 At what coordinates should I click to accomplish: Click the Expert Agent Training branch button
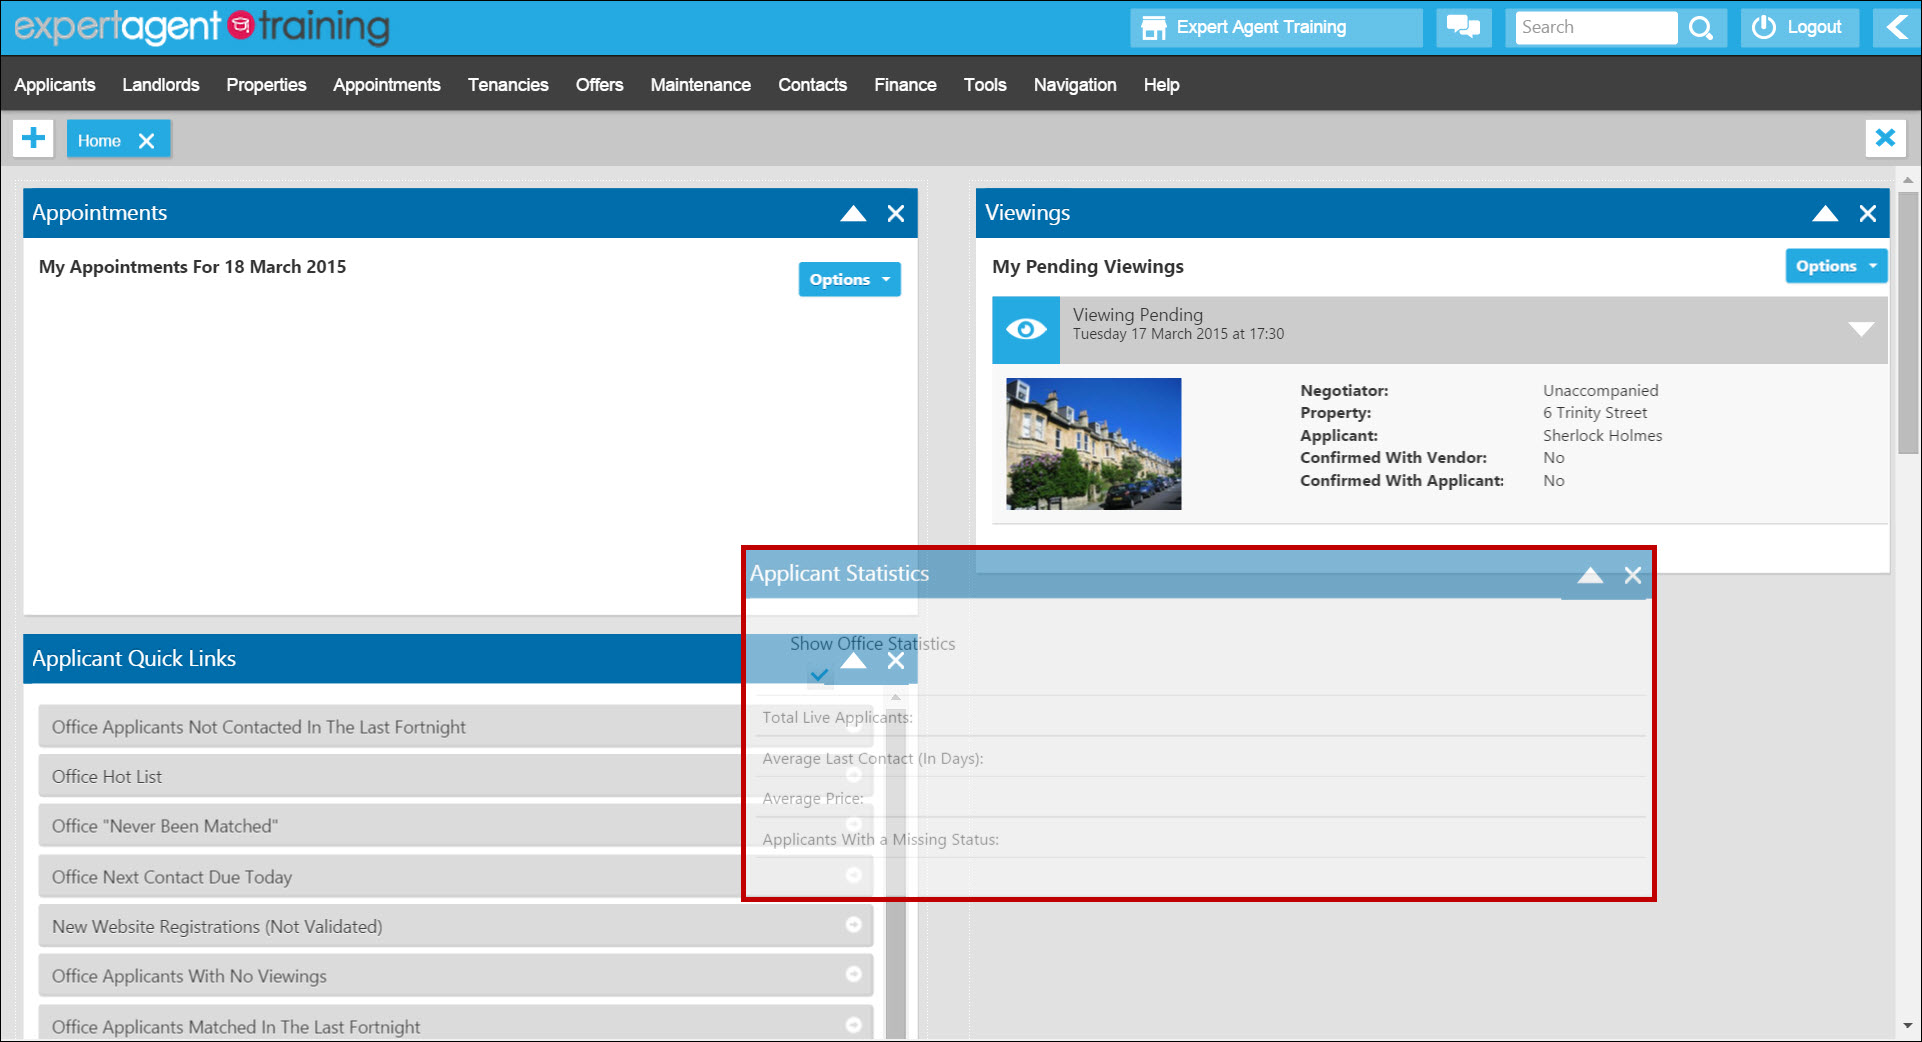(x=1276, y=28)
